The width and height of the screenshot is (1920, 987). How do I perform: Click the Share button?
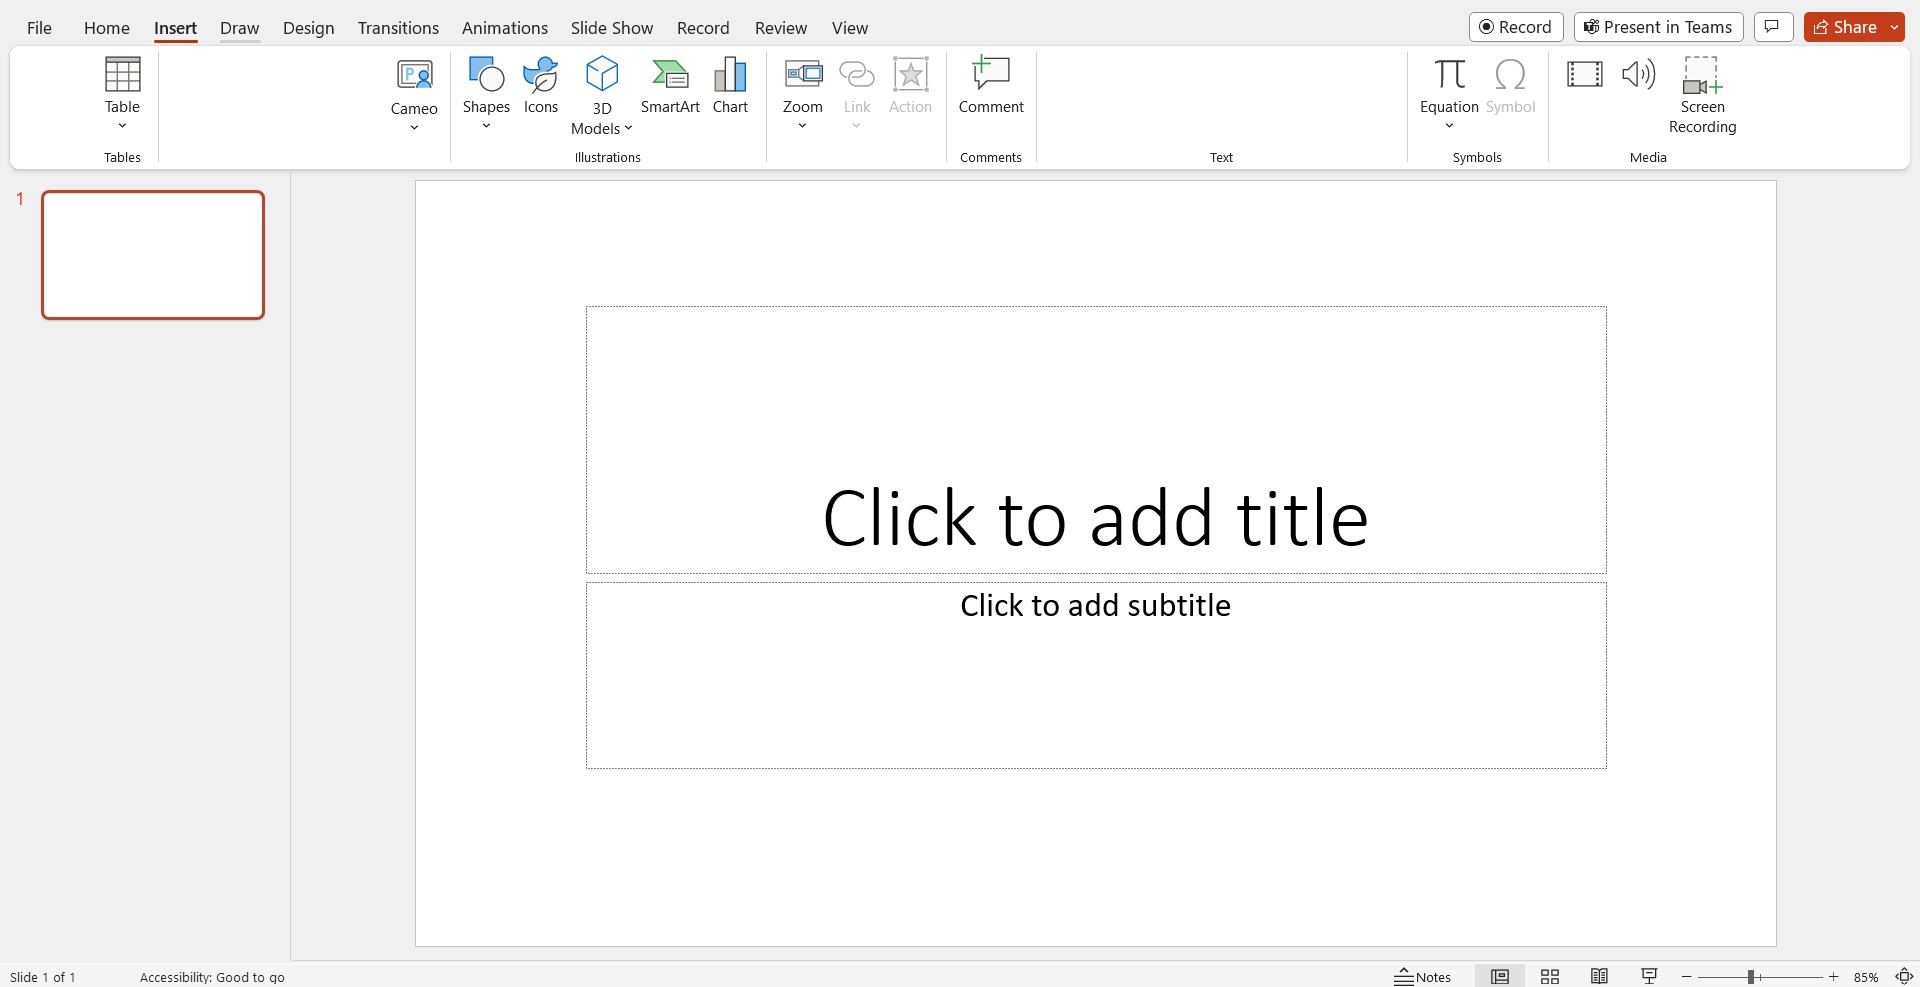(1845, 27)
